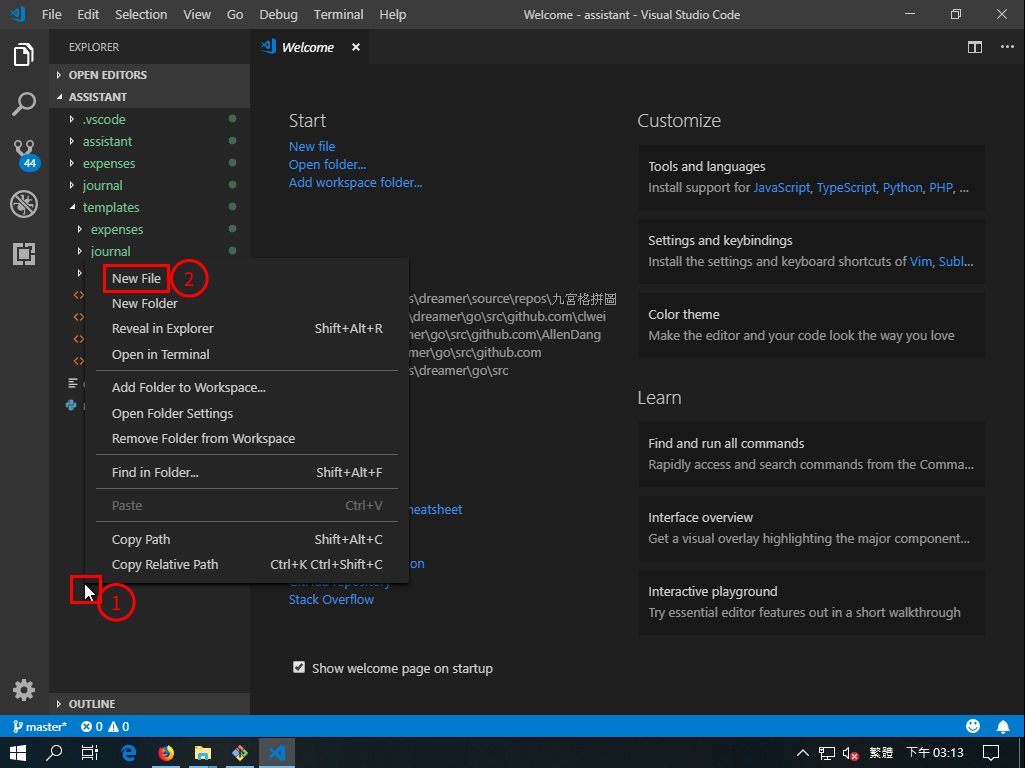Open the notifications bell in status bar
The height and width of the screenshot is (768, 1025).
1003,726
